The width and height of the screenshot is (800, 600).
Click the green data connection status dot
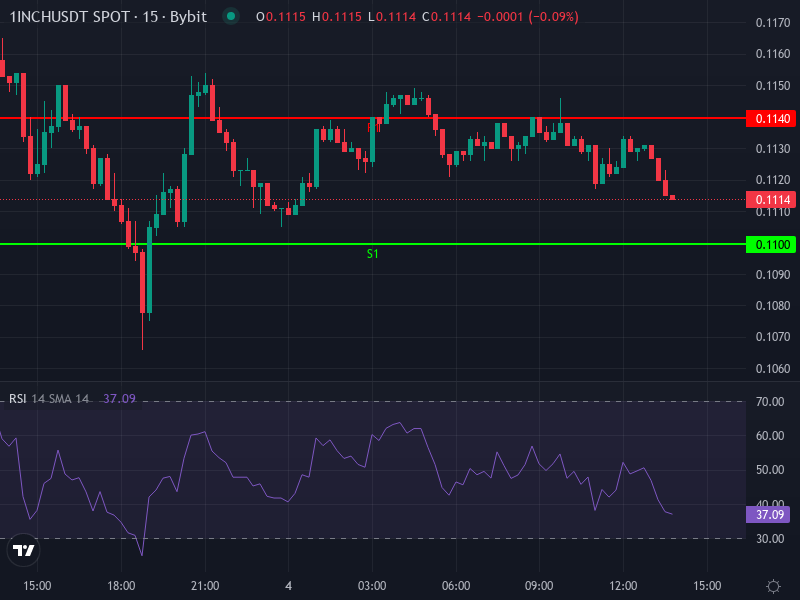click(x=230, y=16)
